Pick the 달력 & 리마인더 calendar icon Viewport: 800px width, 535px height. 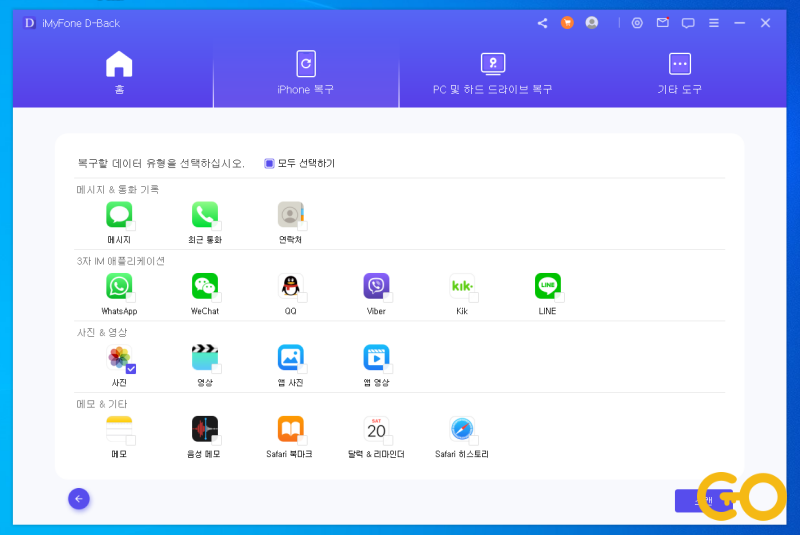click(376, 428)
